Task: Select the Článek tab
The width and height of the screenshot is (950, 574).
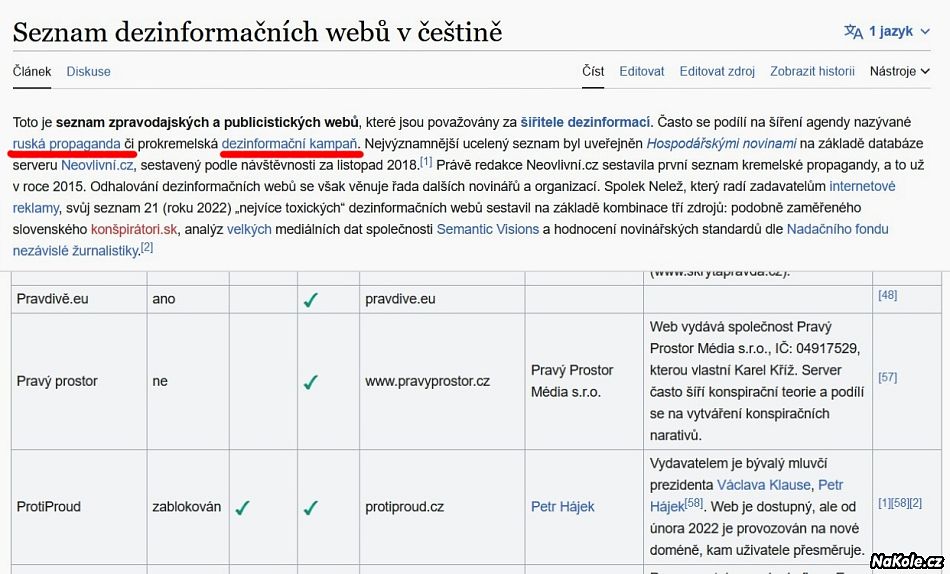Action: [32, 71]
